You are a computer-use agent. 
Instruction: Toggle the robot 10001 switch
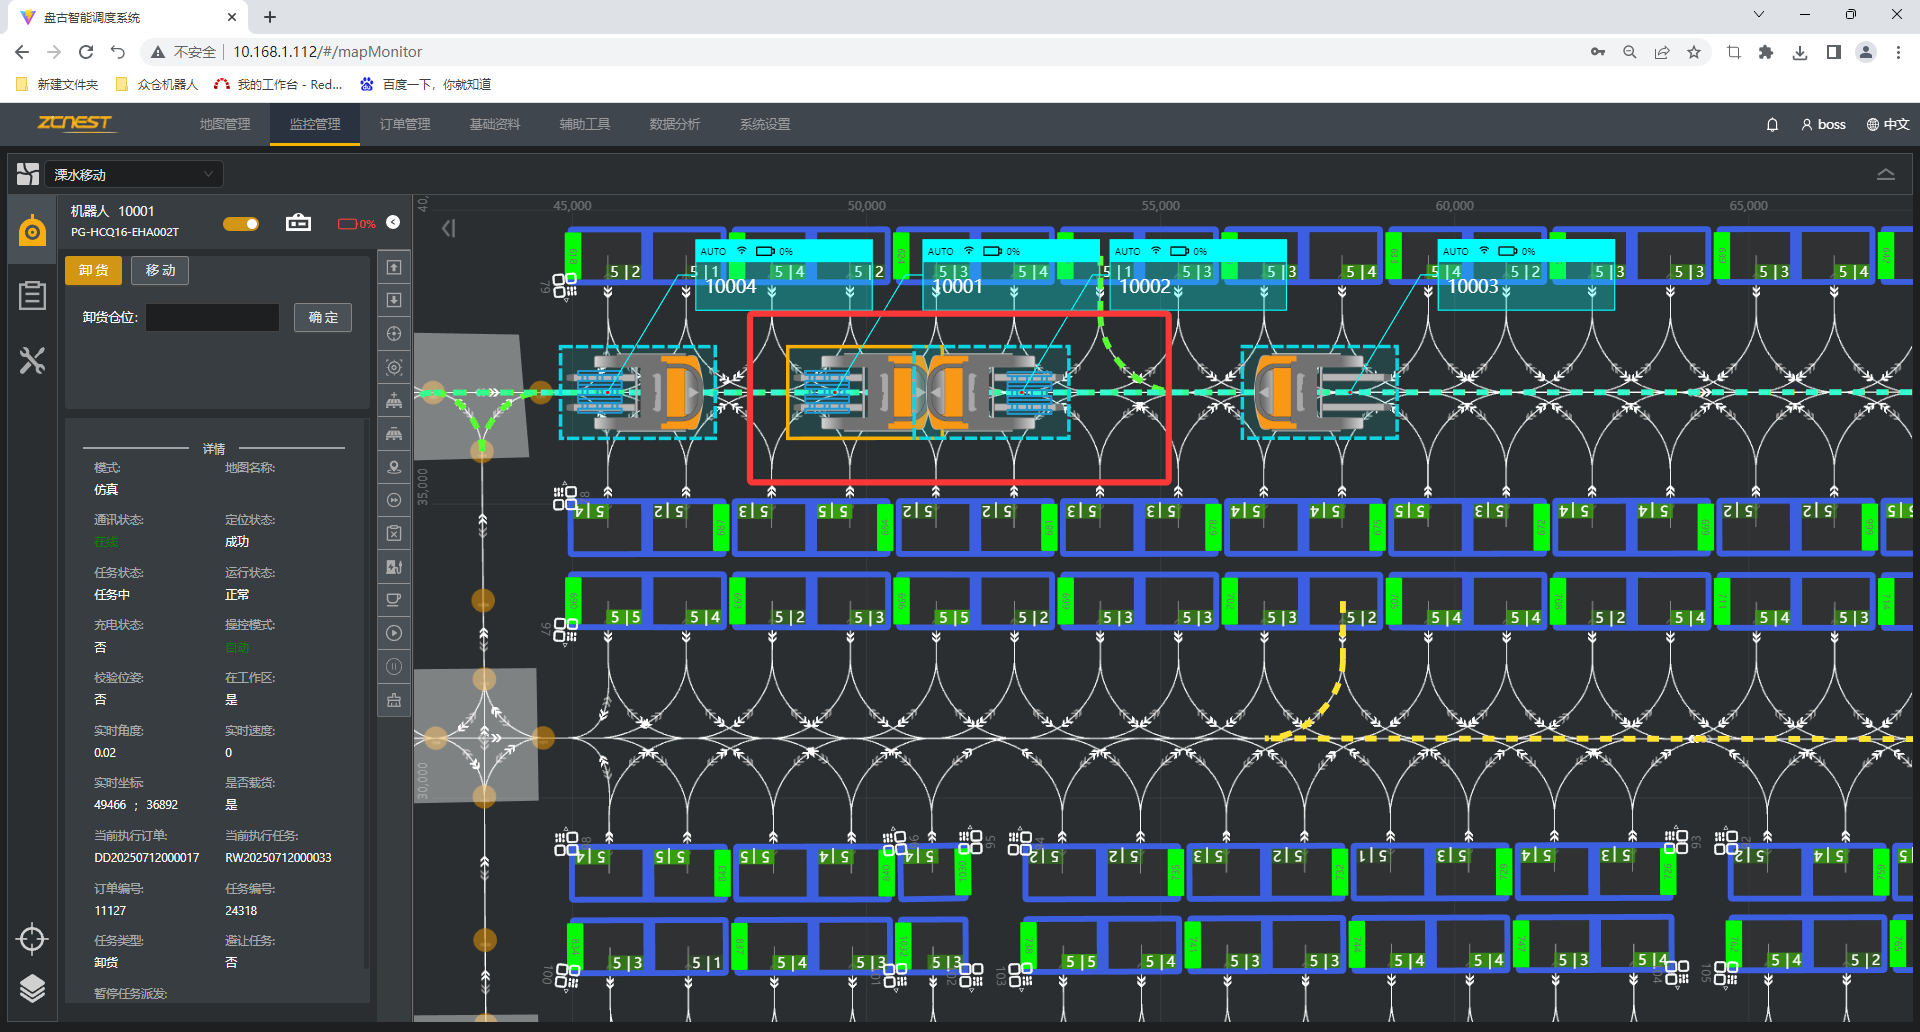point(241,224)
